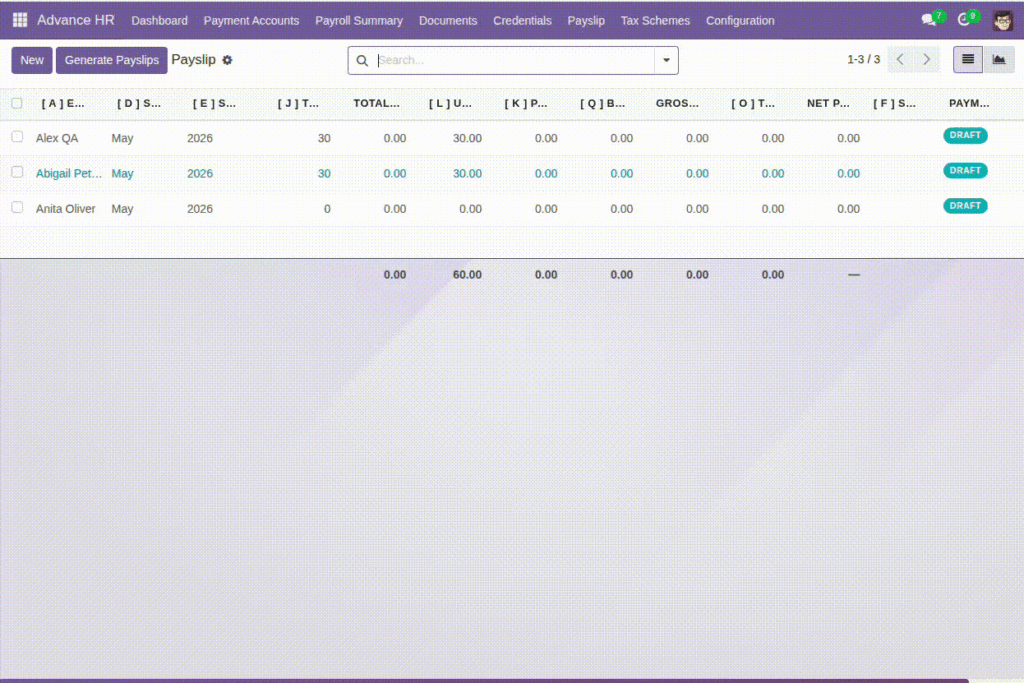Open the apps grid menu icon
Viewport: 1024px width, 683px height.
(20, 20)
